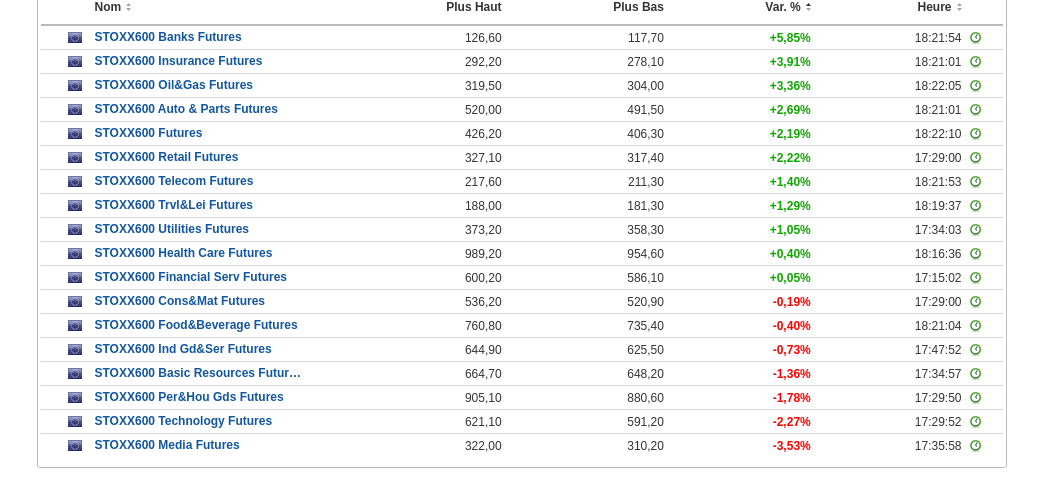Click the clock icon in the Technology Futures row

[975, 422]
